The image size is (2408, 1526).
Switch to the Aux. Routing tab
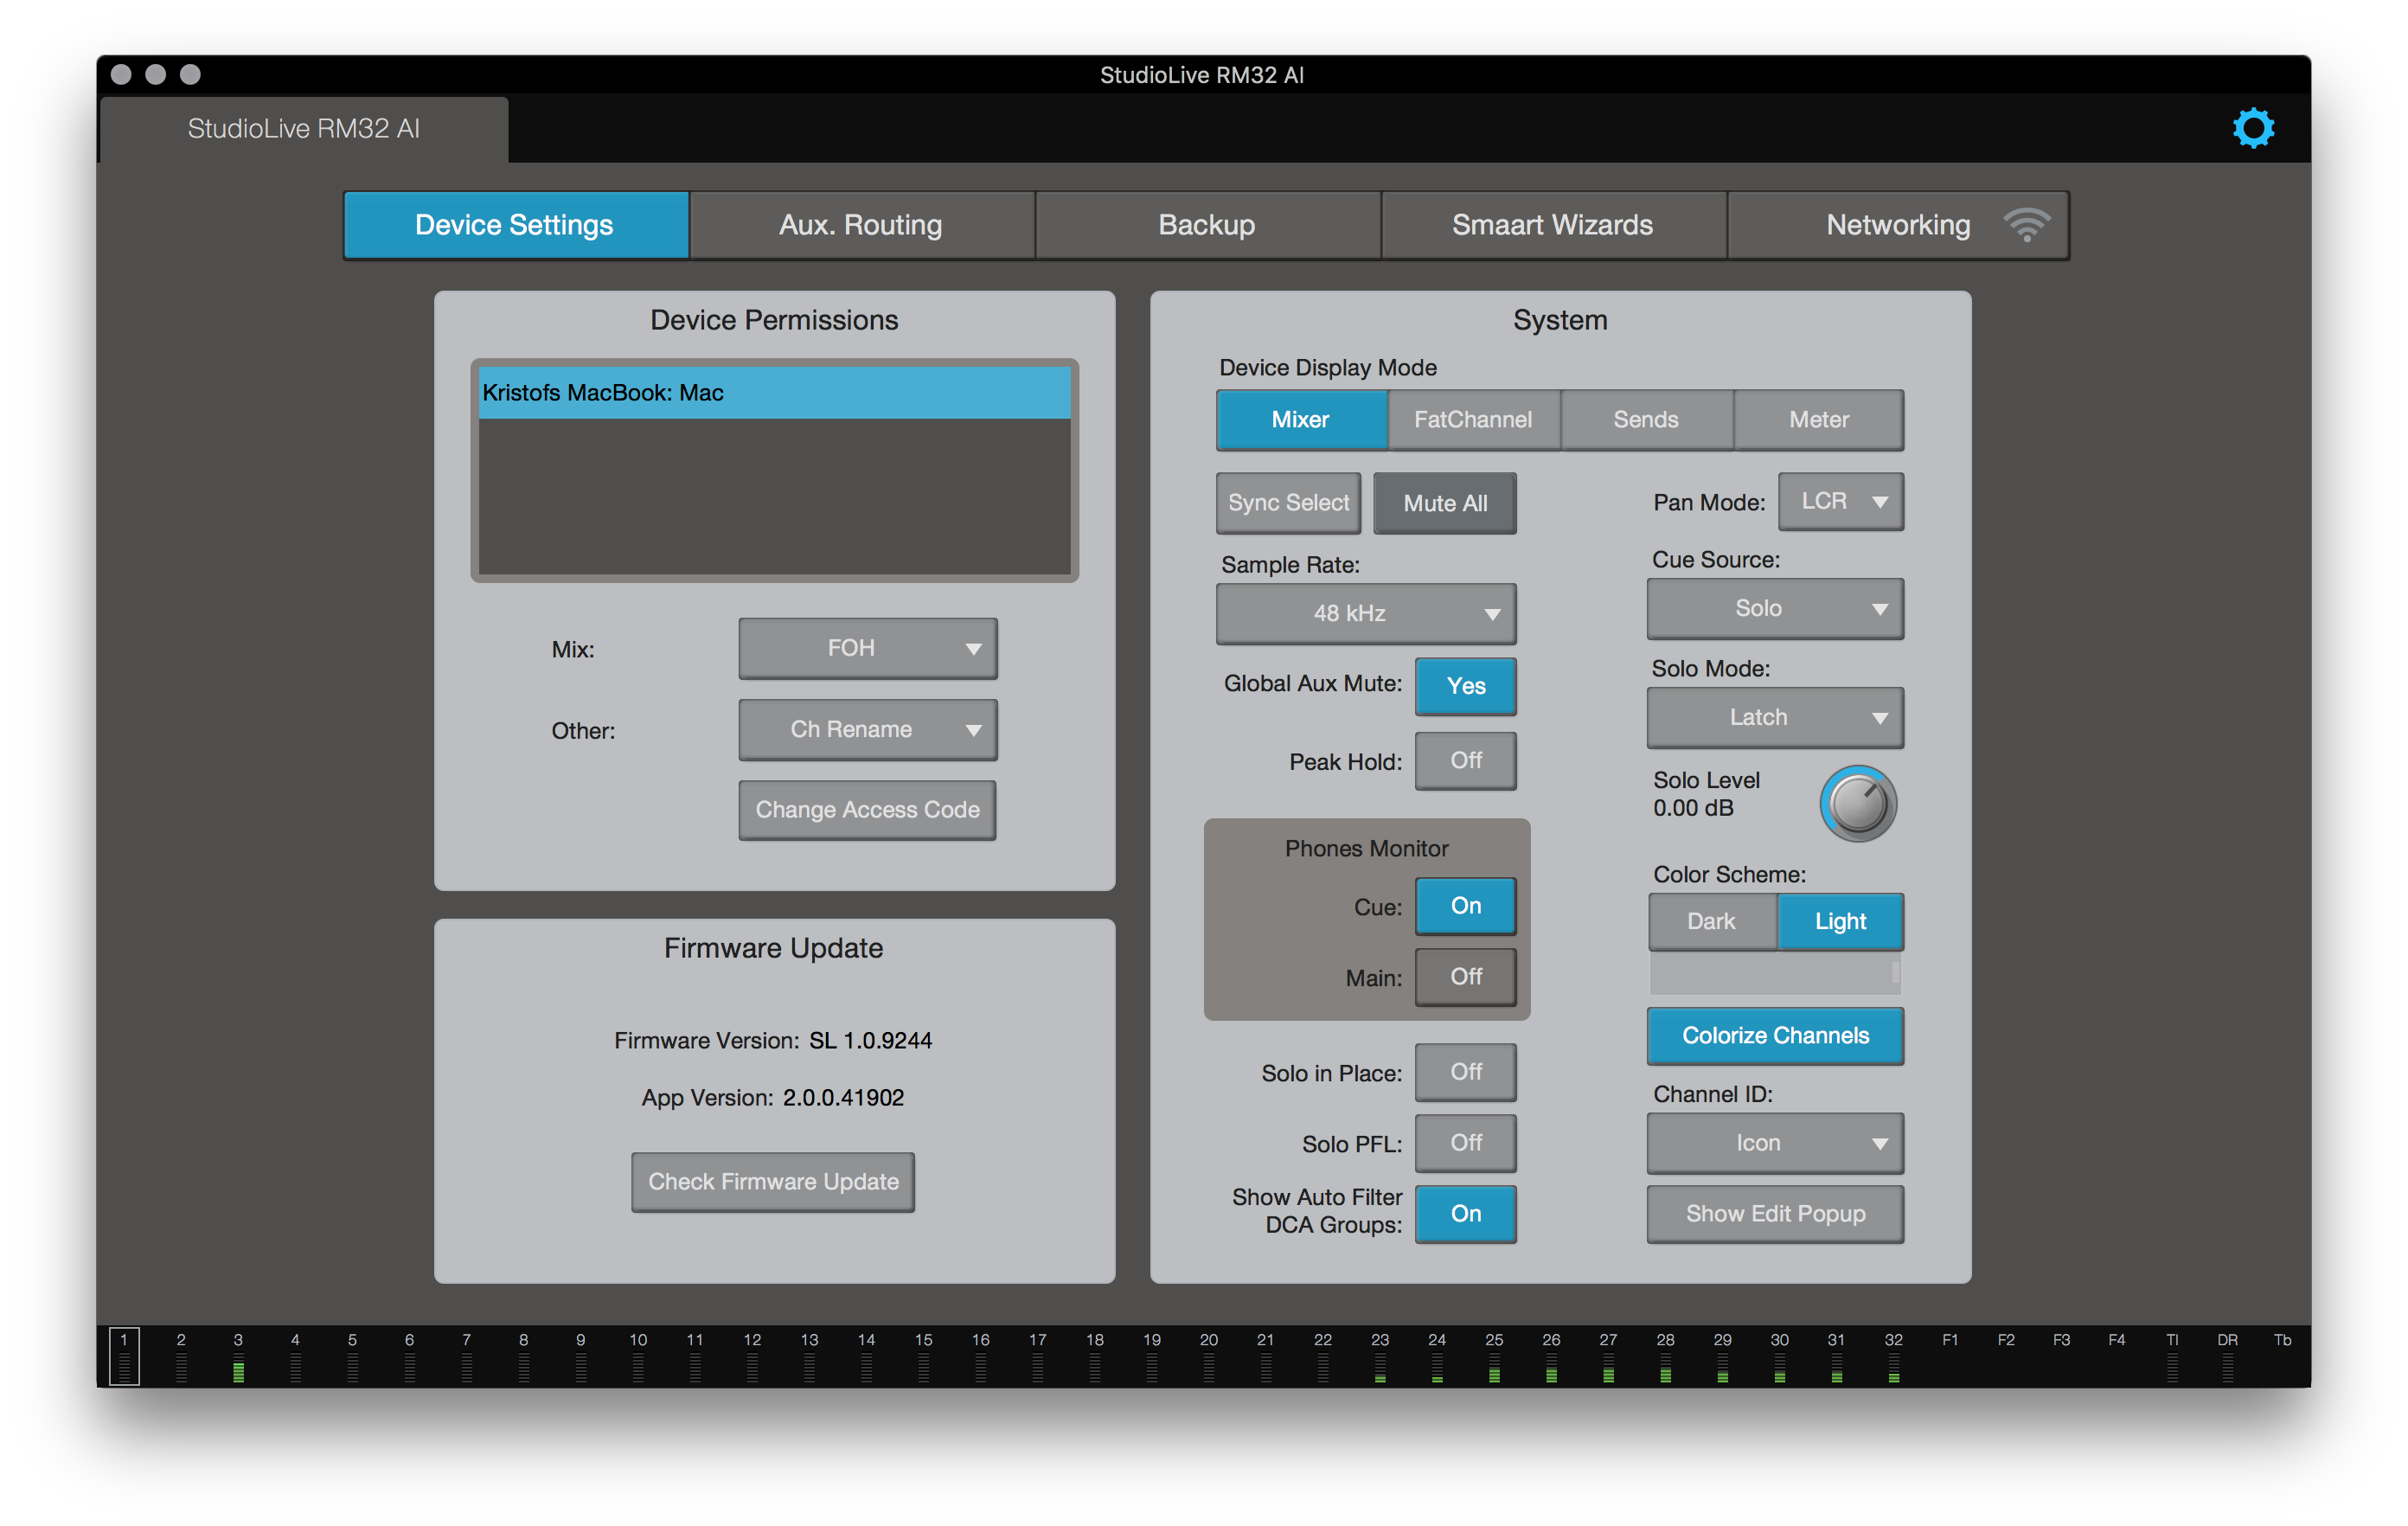coord(861,225)
